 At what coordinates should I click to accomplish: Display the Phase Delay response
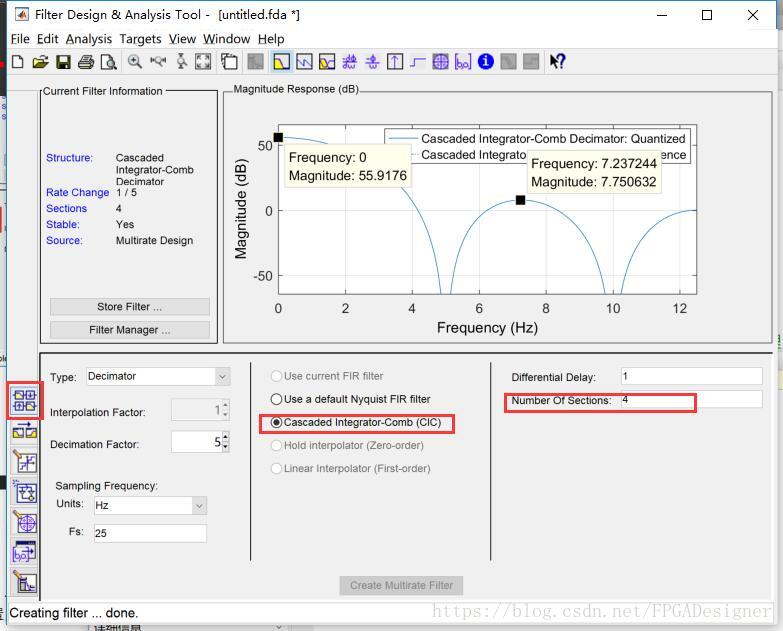point(372,61)
